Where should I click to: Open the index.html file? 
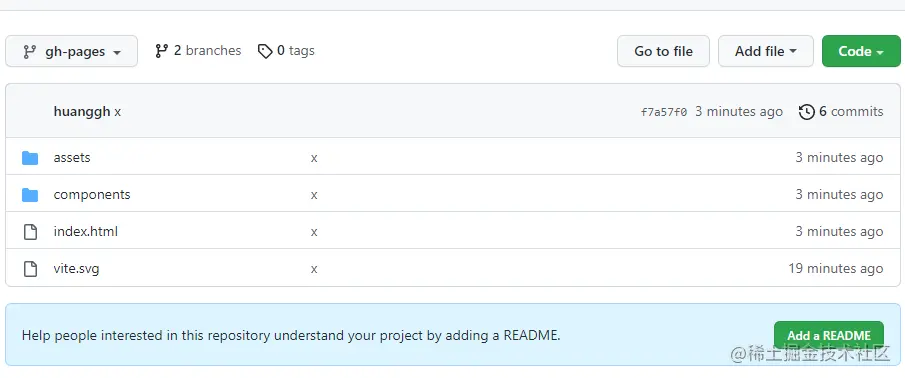click(x=85, y=231)
